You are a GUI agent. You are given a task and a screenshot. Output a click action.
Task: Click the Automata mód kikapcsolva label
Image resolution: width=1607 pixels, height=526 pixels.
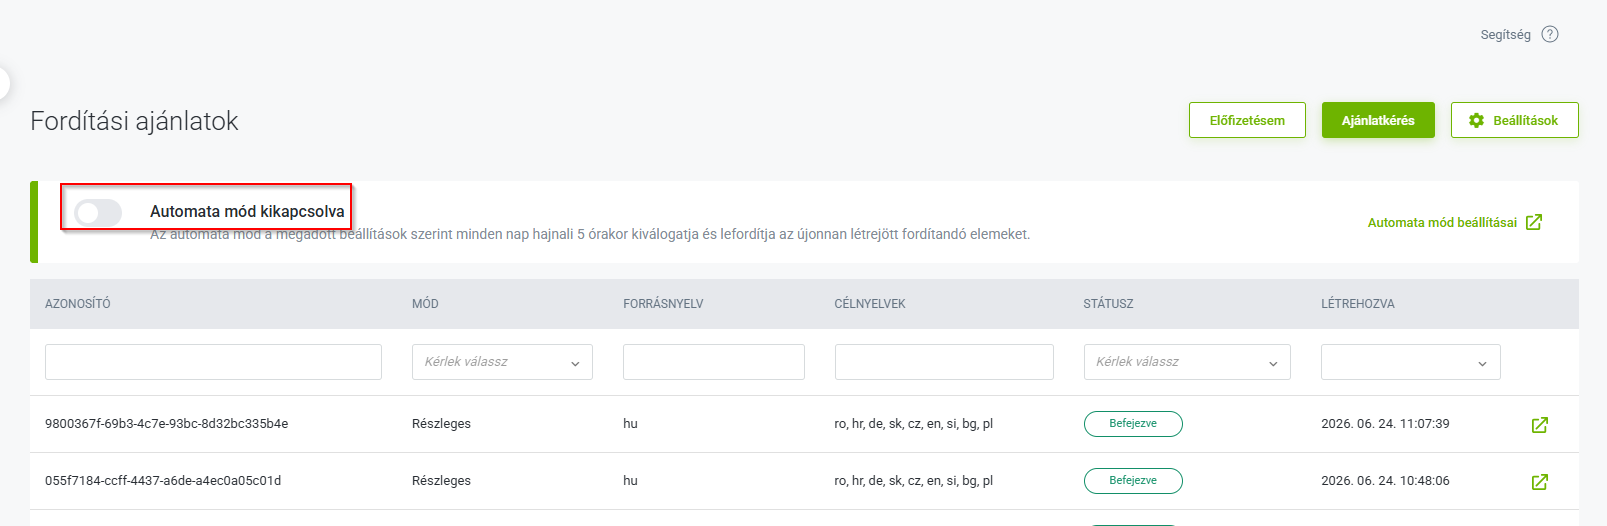point(247,212)
